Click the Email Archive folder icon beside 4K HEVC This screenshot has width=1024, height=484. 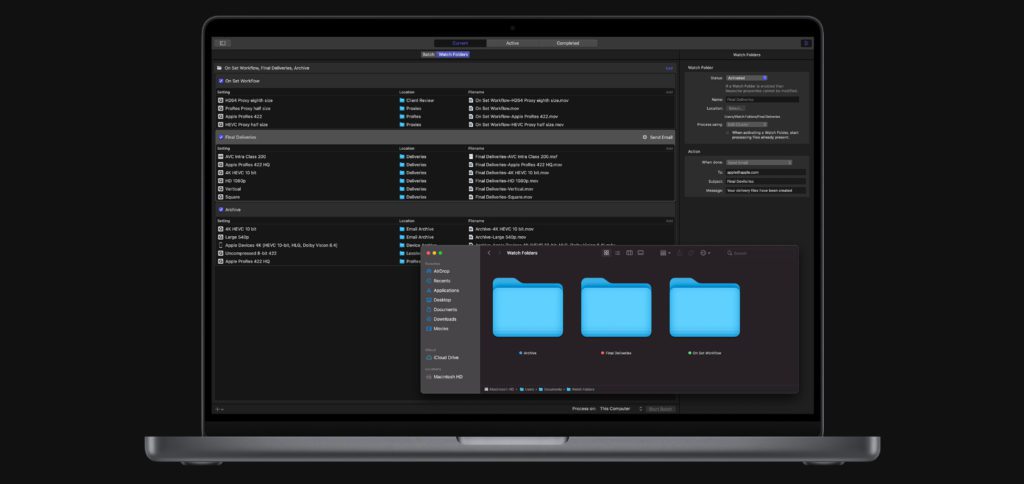point(402,229)
